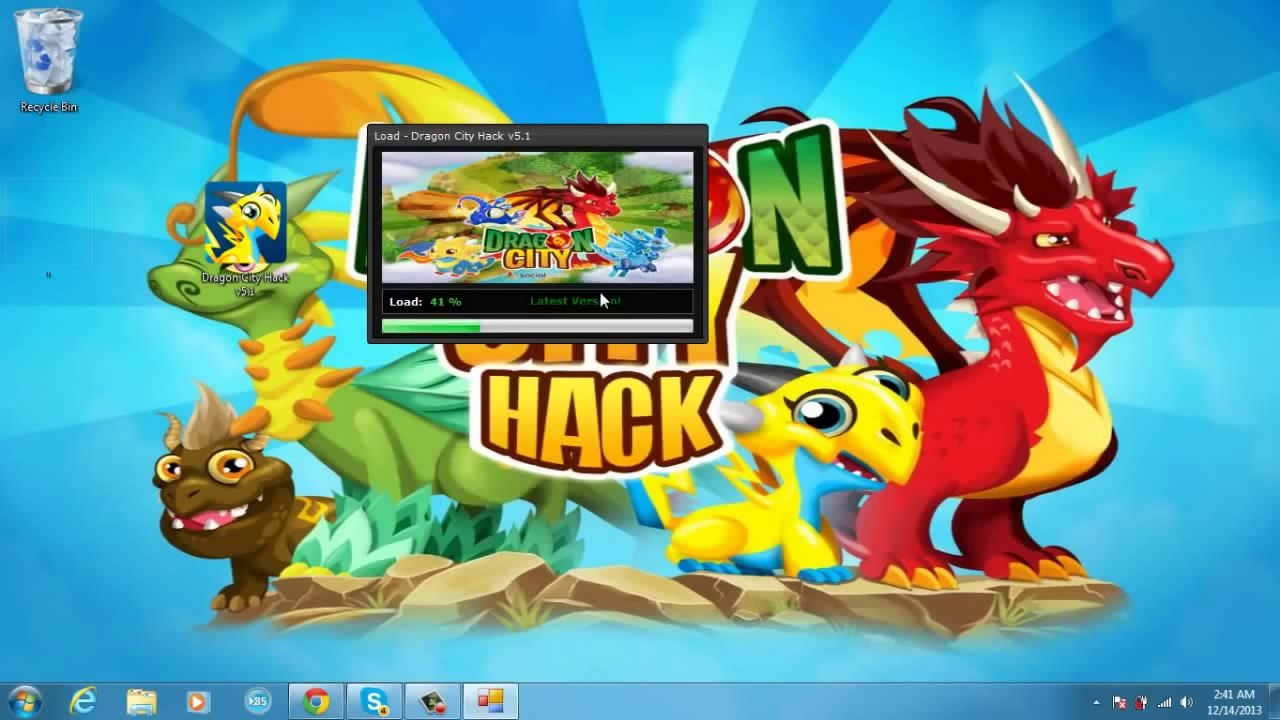
Task: Click the Dragon City banner image in loader
Action: (537, 217)
